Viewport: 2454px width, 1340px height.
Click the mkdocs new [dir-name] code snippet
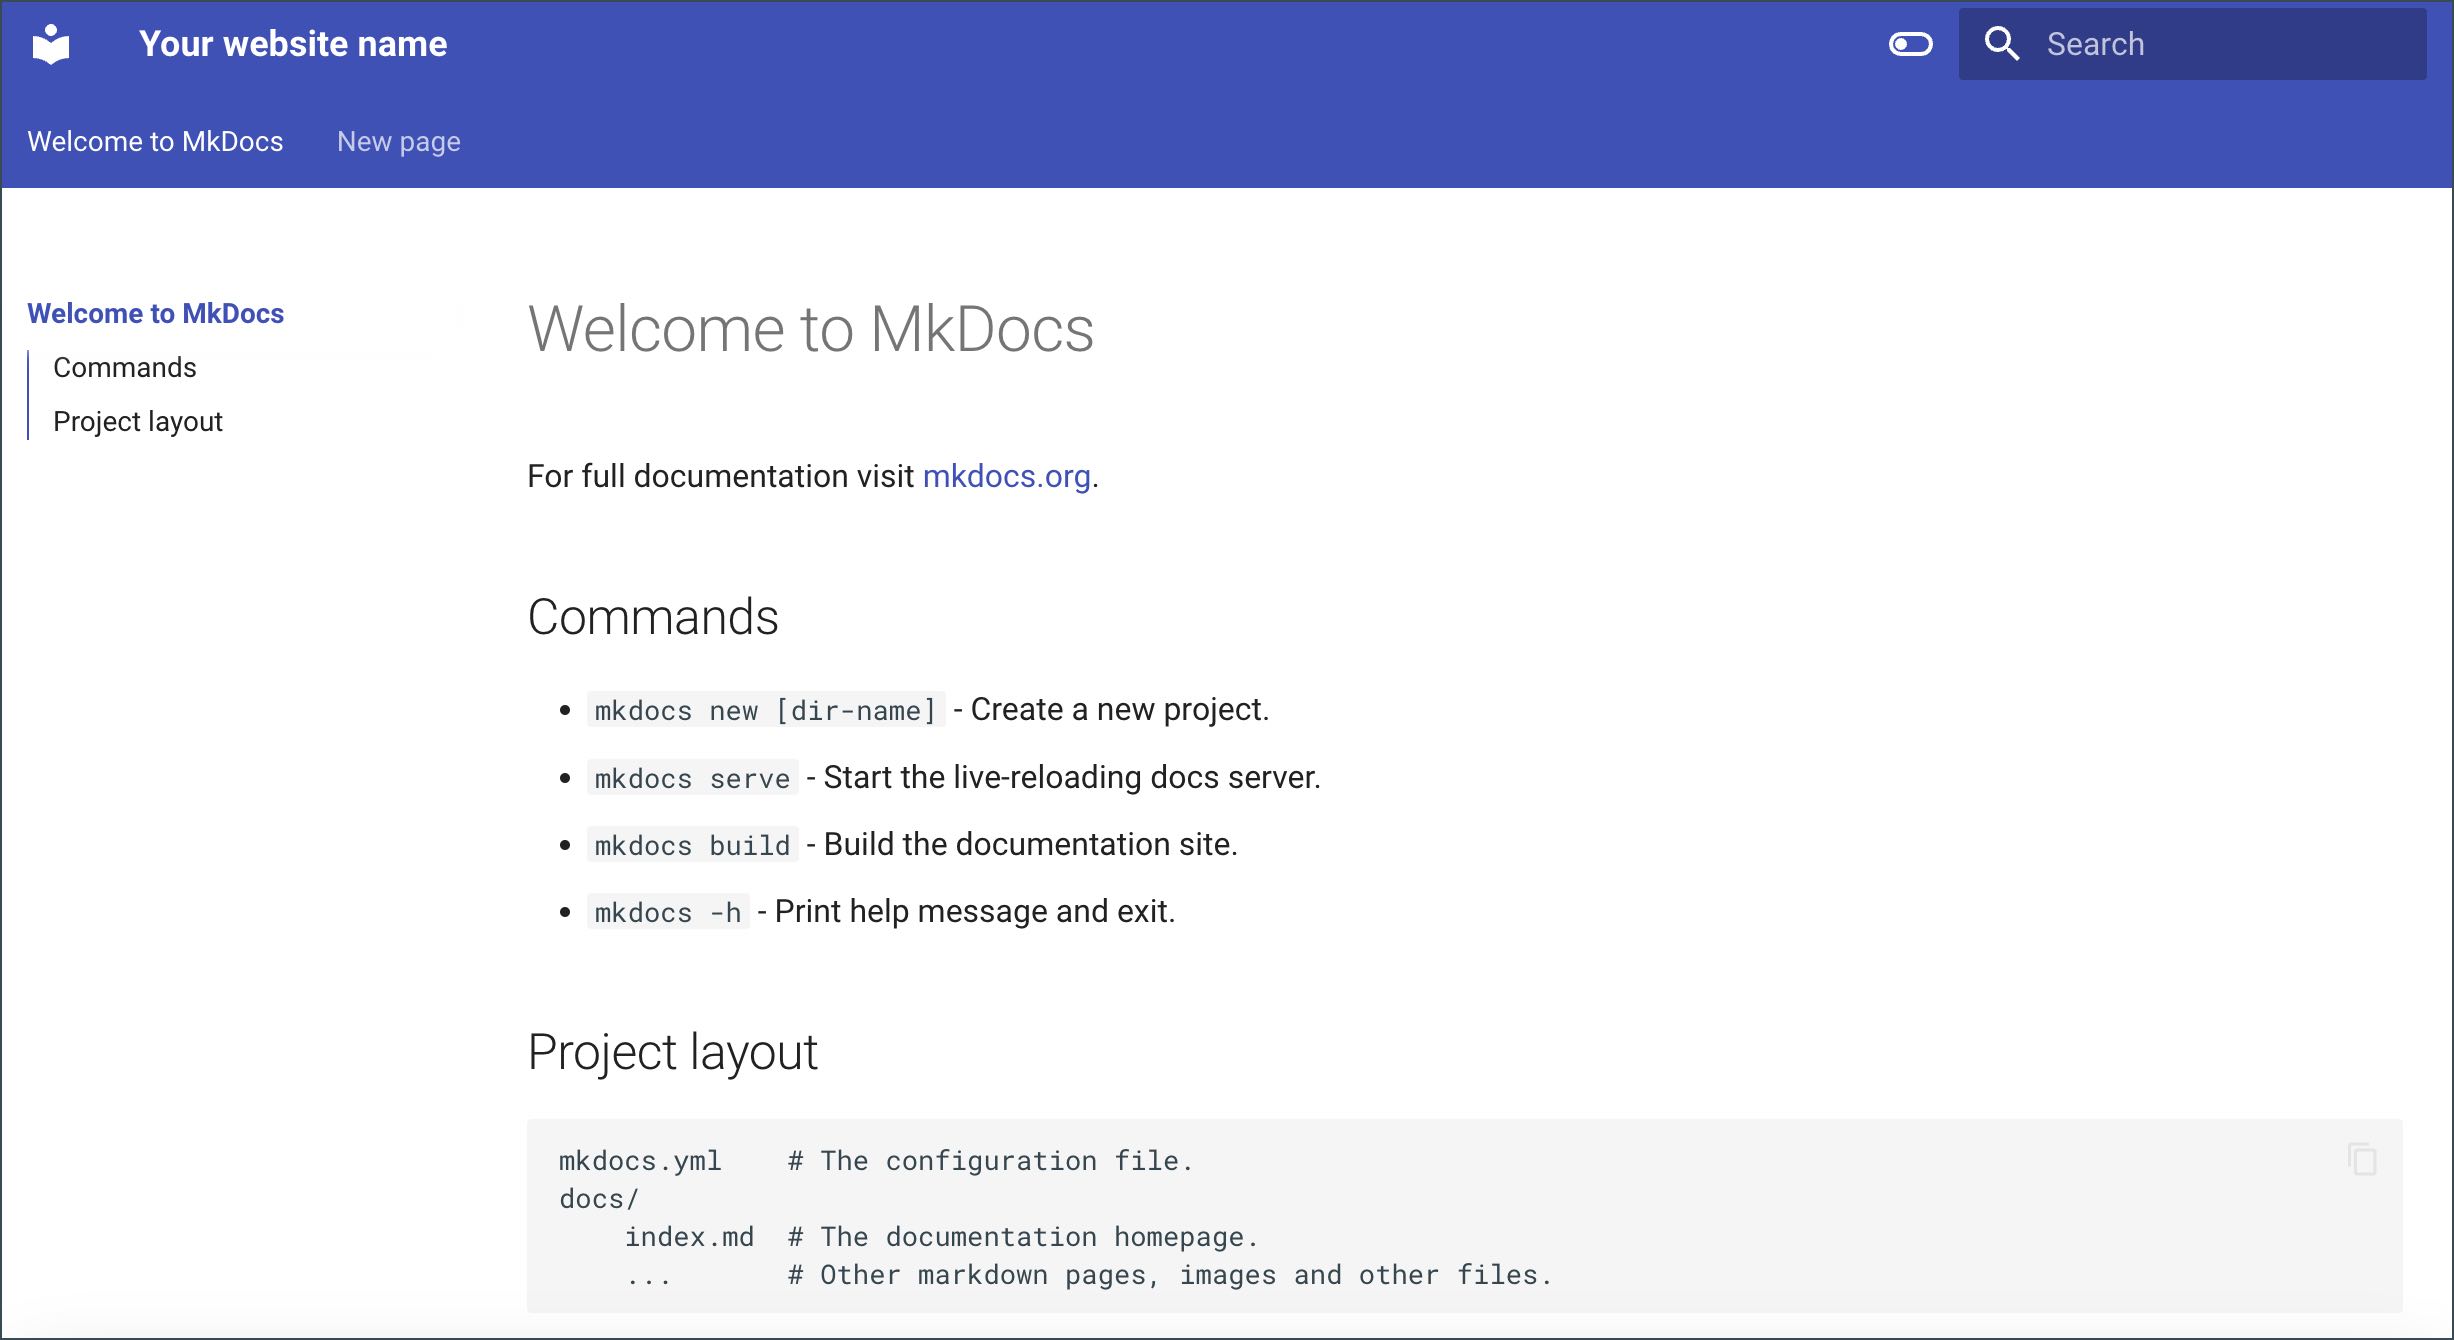(765, 710)
